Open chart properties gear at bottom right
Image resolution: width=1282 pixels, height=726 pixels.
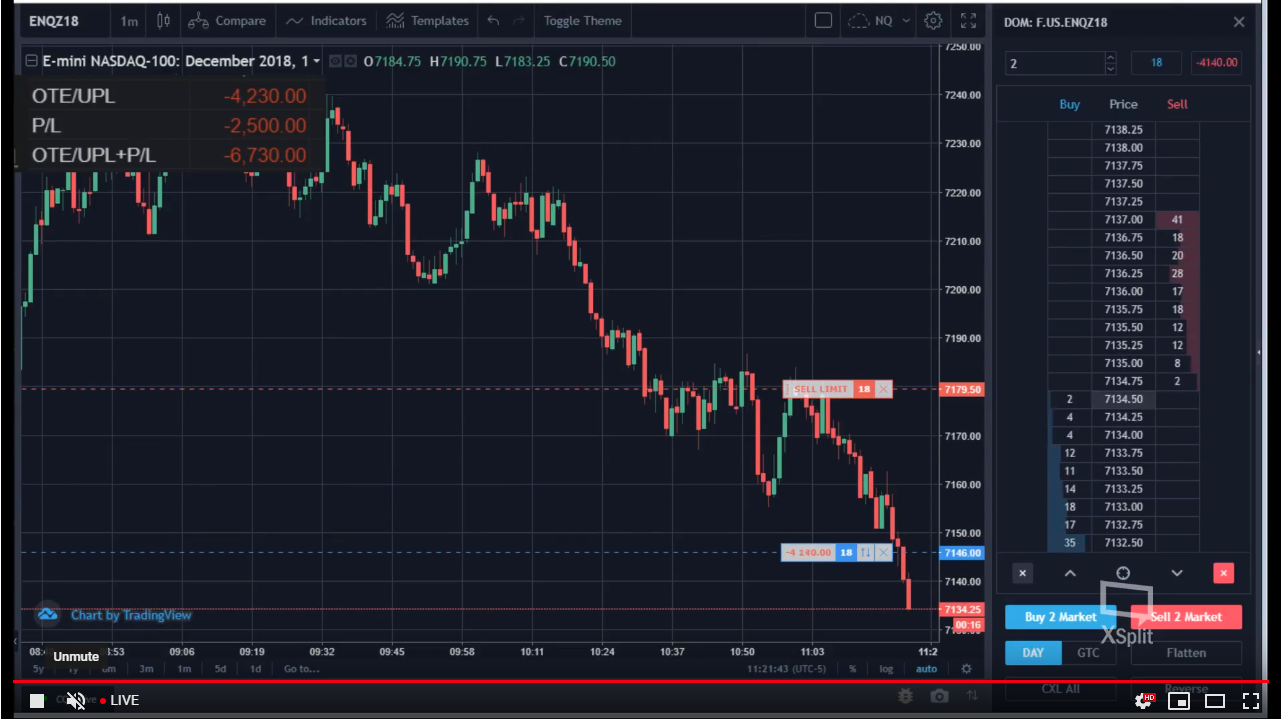tap(966, 669)
